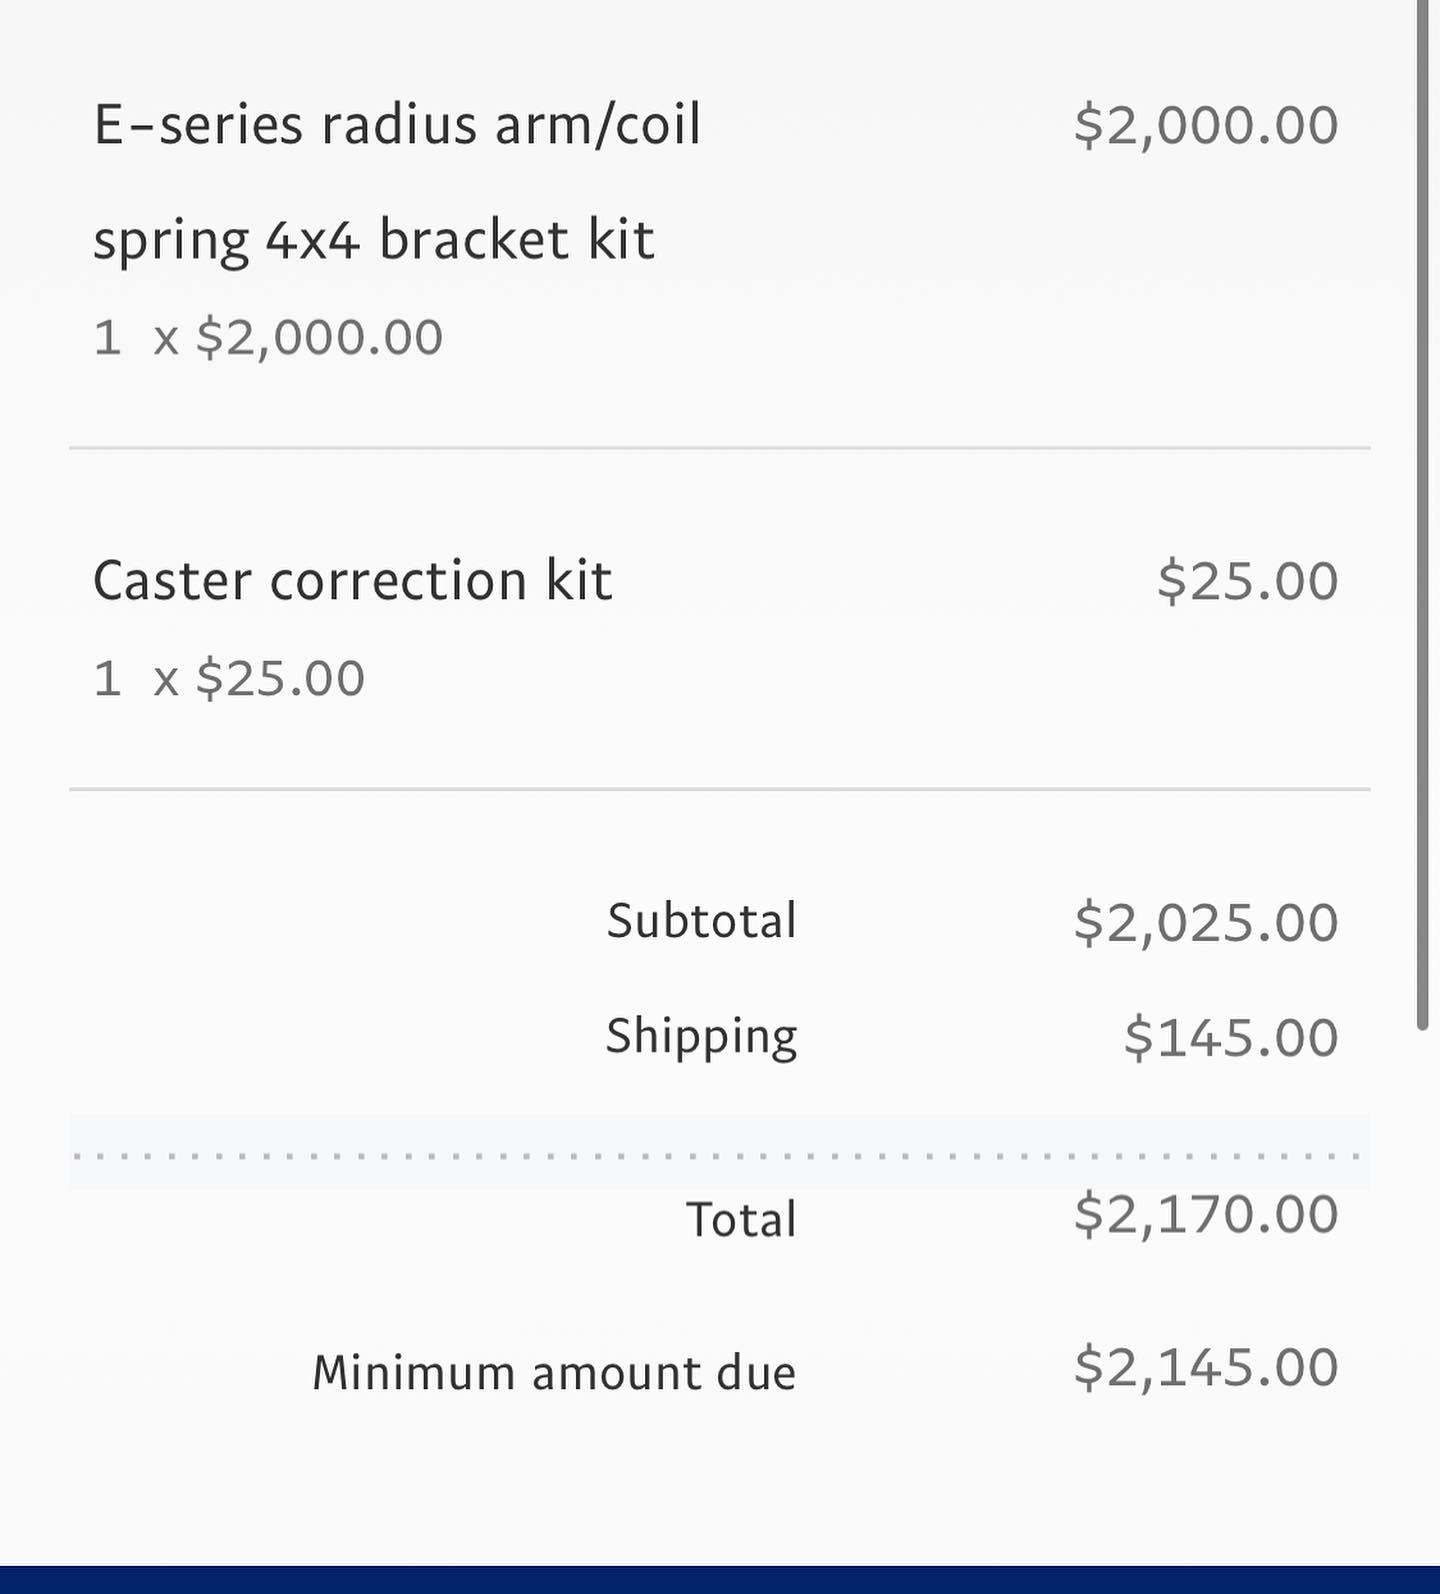Viewport: 1440px width, 1594px height.
Task: Click the $145.00 shipping amount
Action: pyautogui.click(x=1231, y=1037)
